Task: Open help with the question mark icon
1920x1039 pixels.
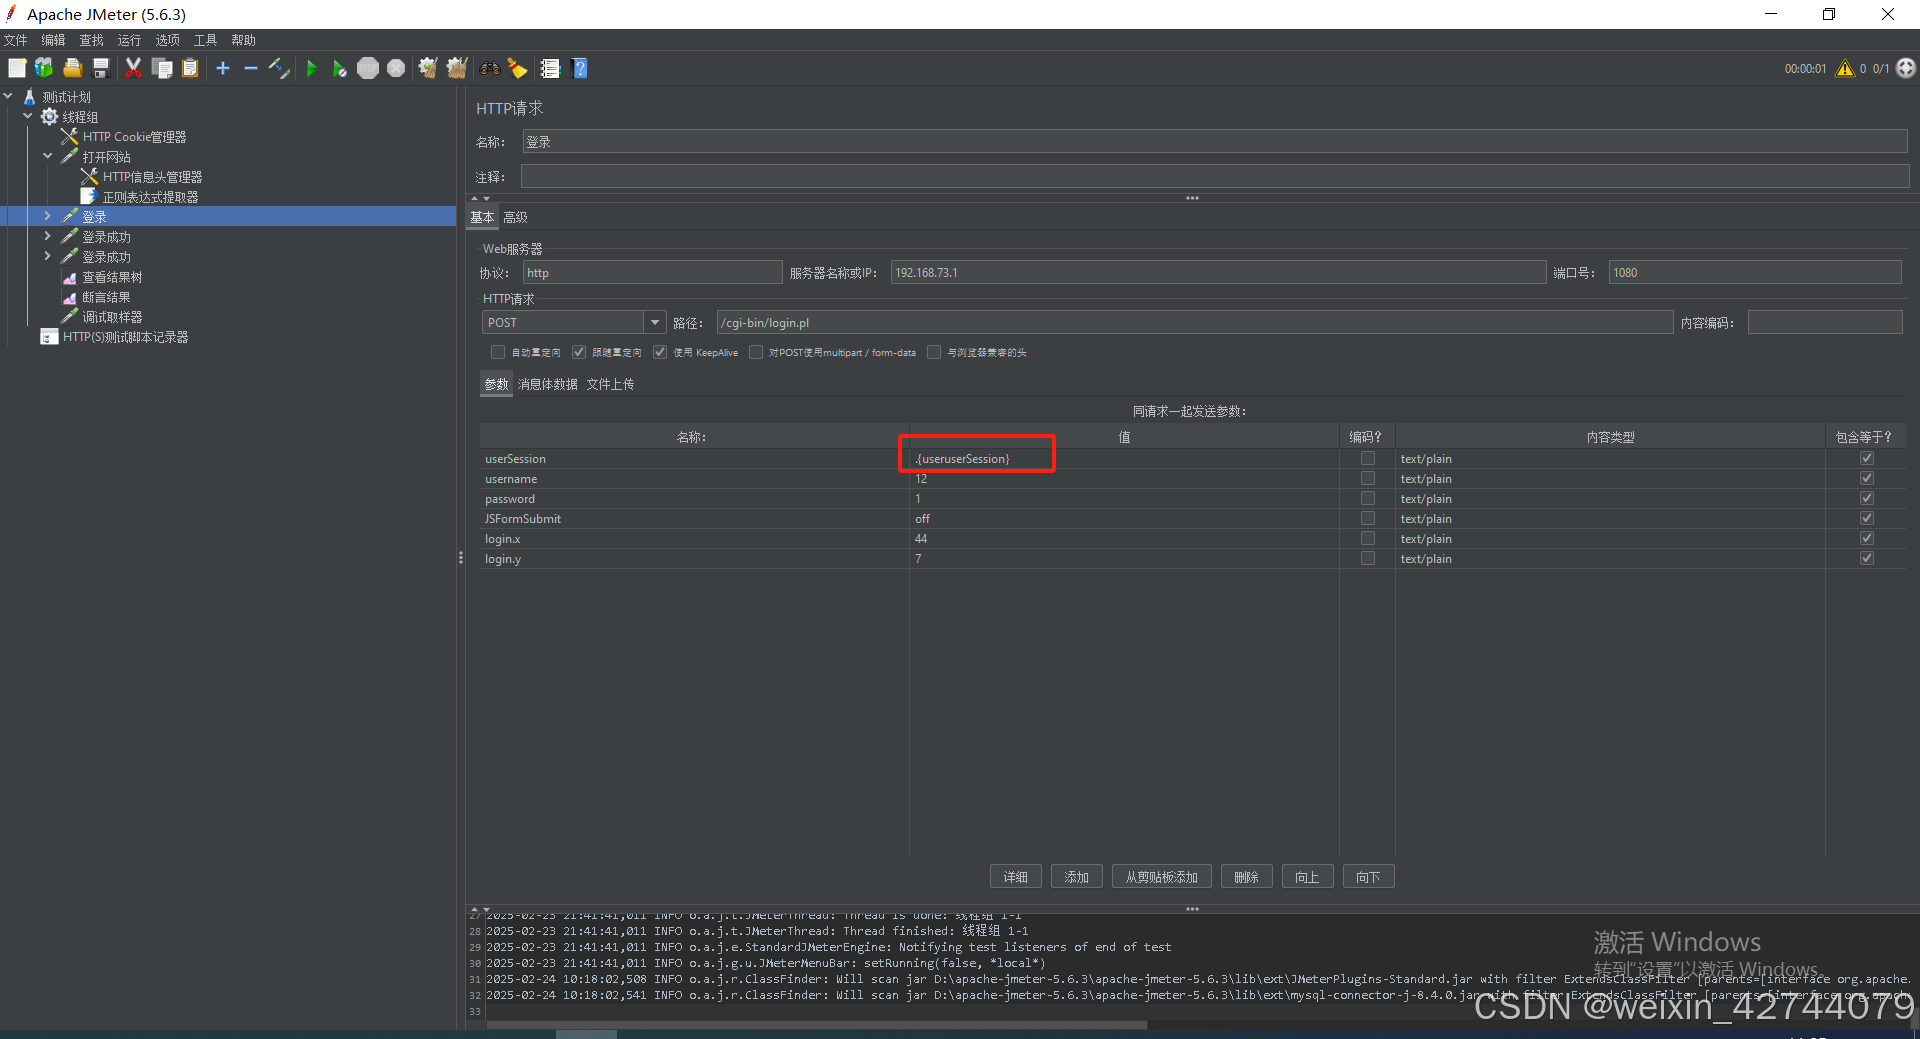Action: (579, 68)
